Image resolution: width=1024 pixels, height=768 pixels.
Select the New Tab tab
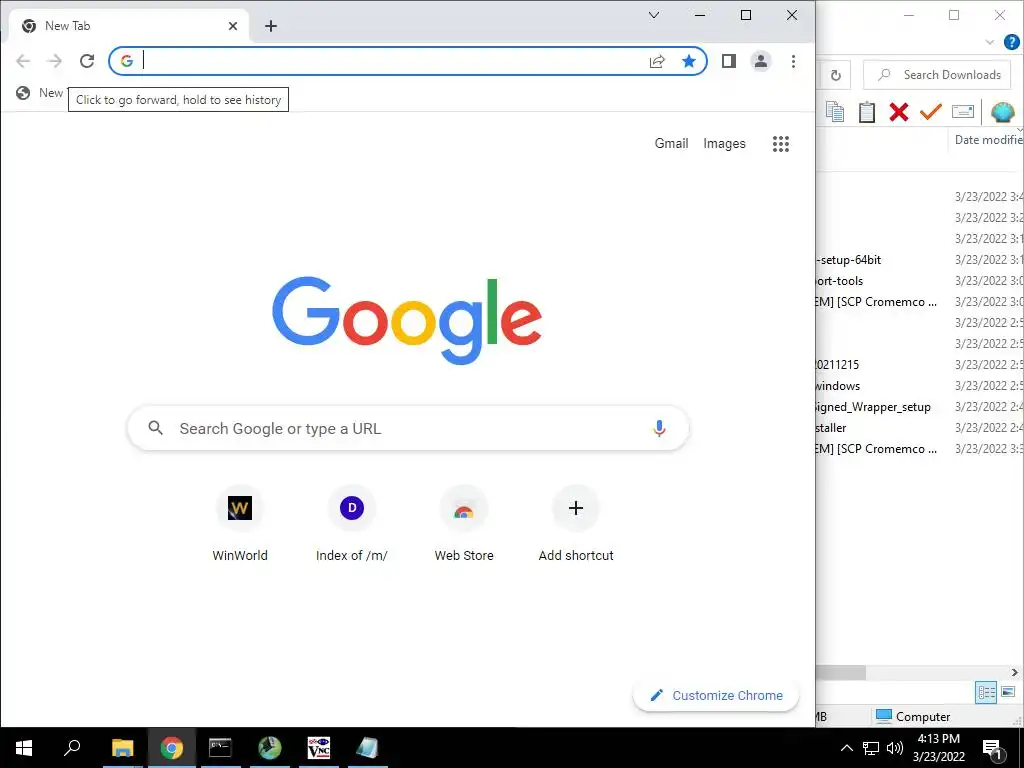coord(129,26)
